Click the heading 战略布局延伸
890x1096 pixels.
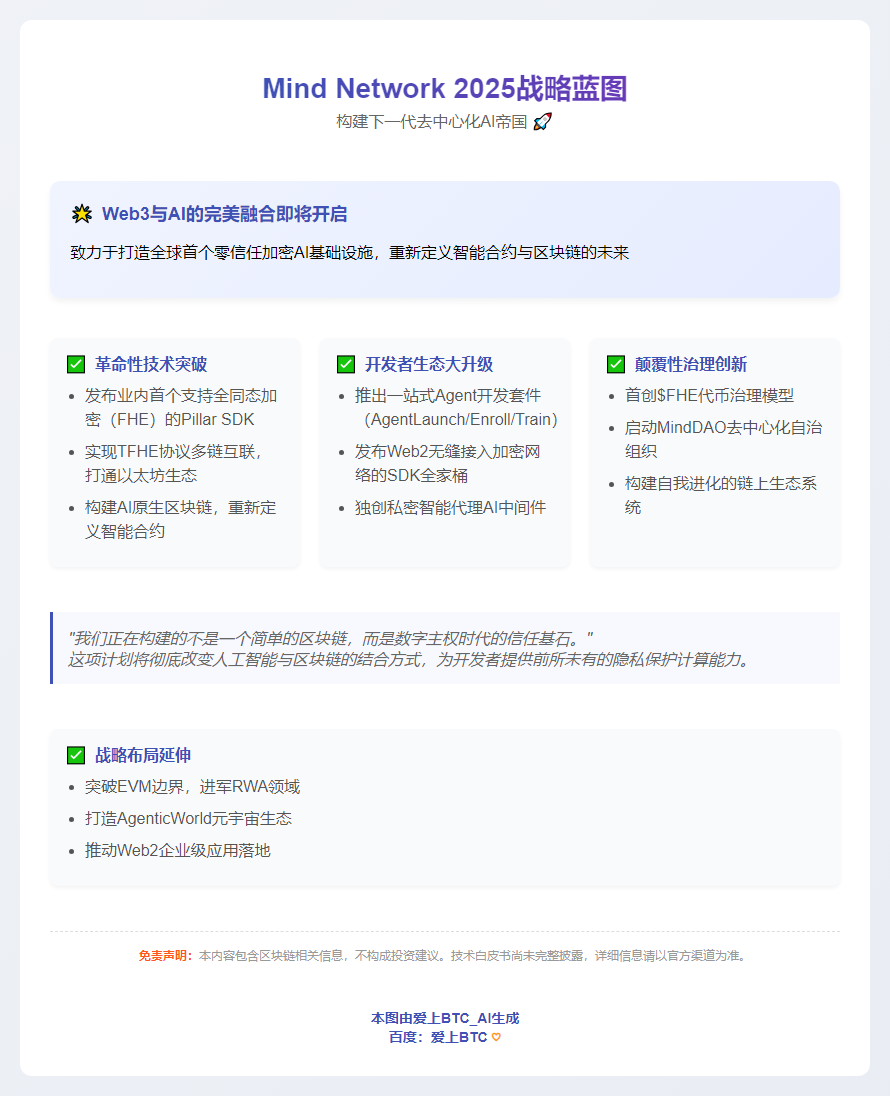[143, 755]
